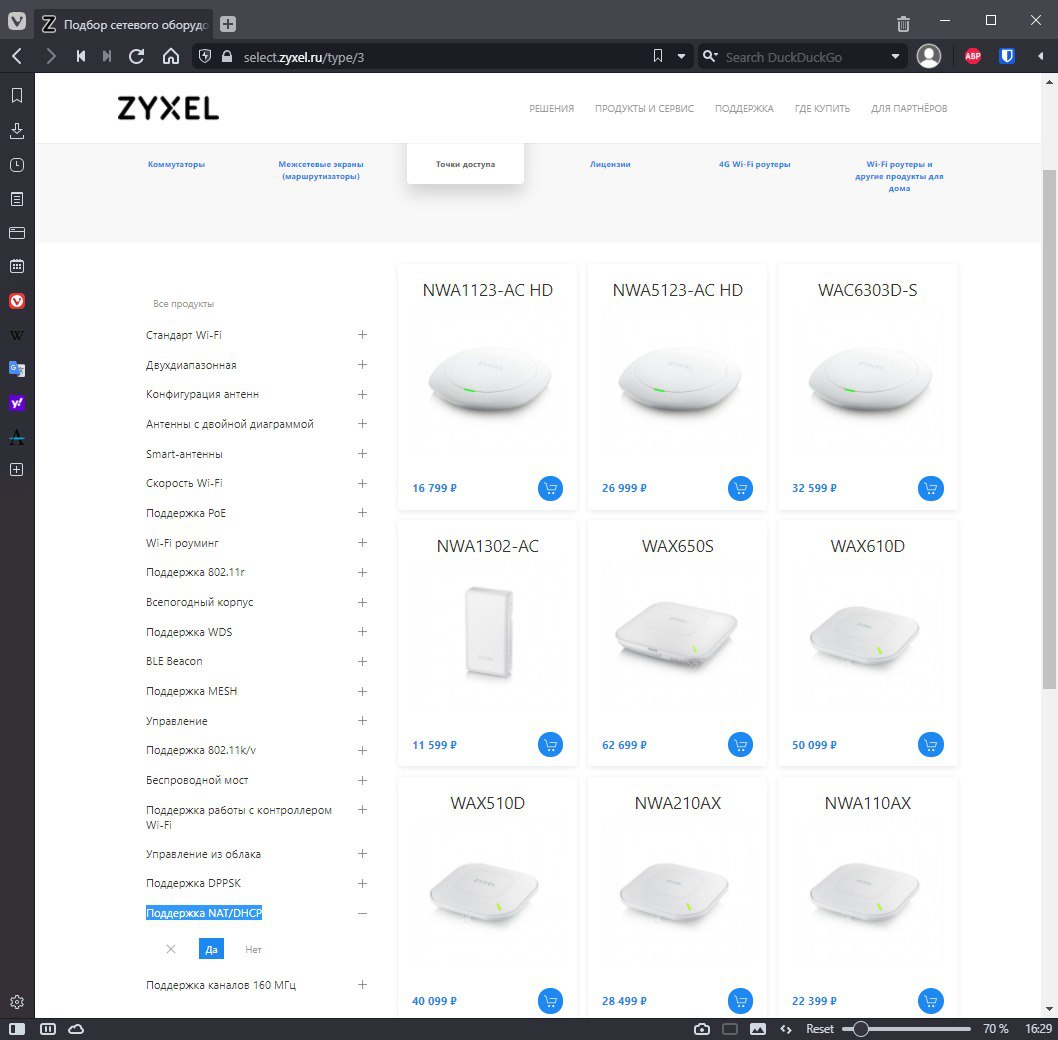Image resolution: width=1058 pixels, height=1040 pixels.
Task: Click the AdBlock Plus extension icon
Action: 972,57
